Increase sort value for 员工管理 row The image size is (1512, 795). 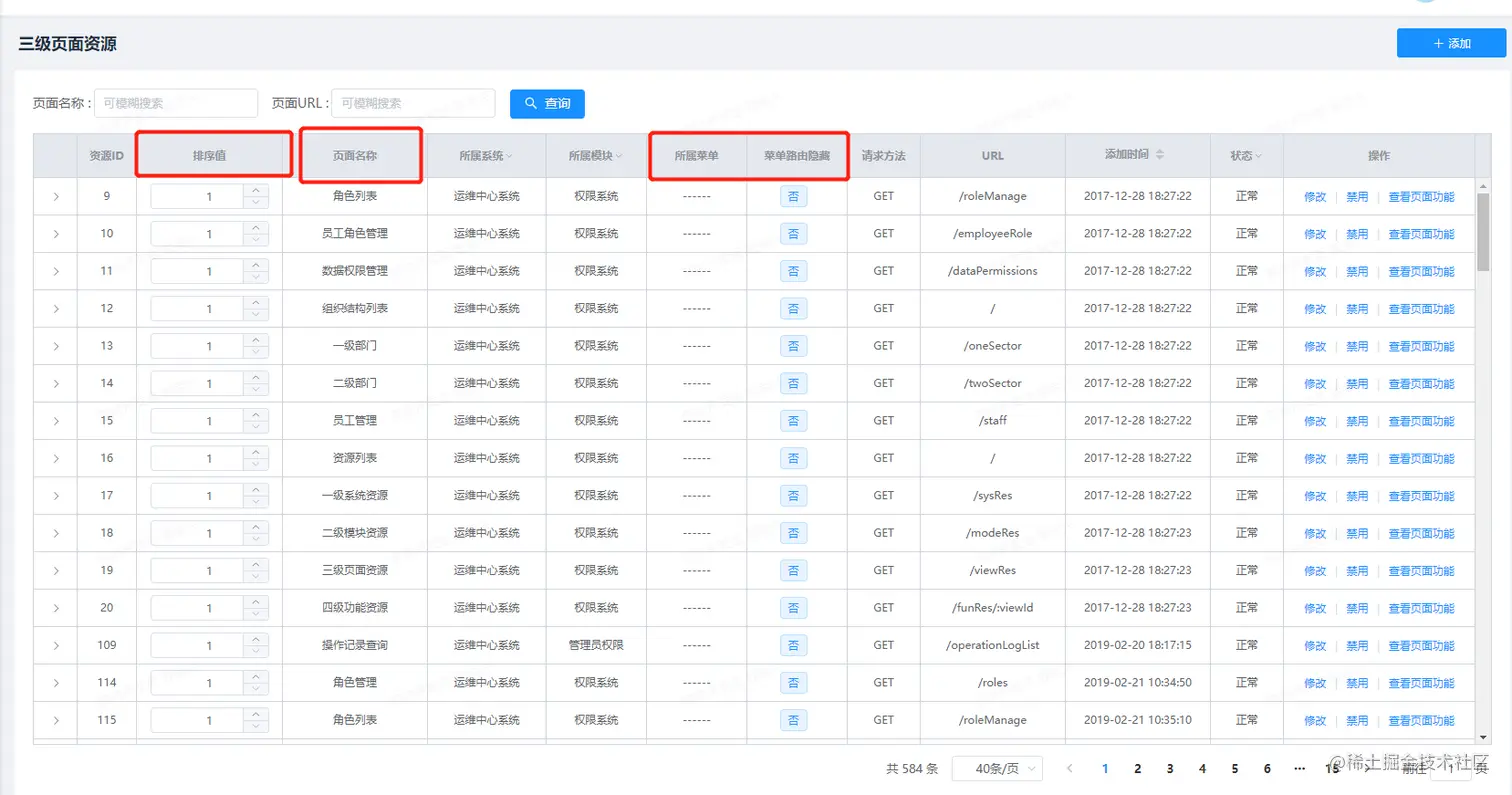click(x=257, y=415)
